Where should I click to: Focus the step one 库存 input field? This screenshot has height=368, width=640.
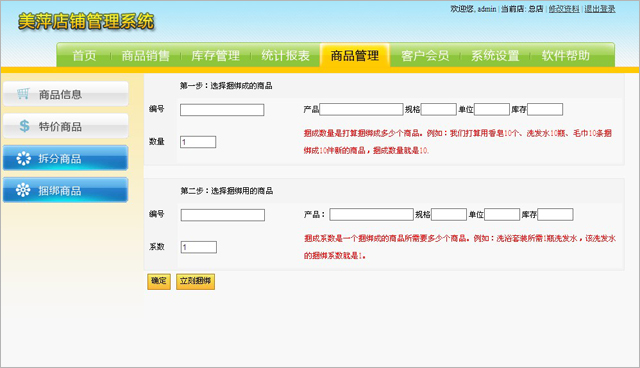pyautogui.click(x=545, y=109)
